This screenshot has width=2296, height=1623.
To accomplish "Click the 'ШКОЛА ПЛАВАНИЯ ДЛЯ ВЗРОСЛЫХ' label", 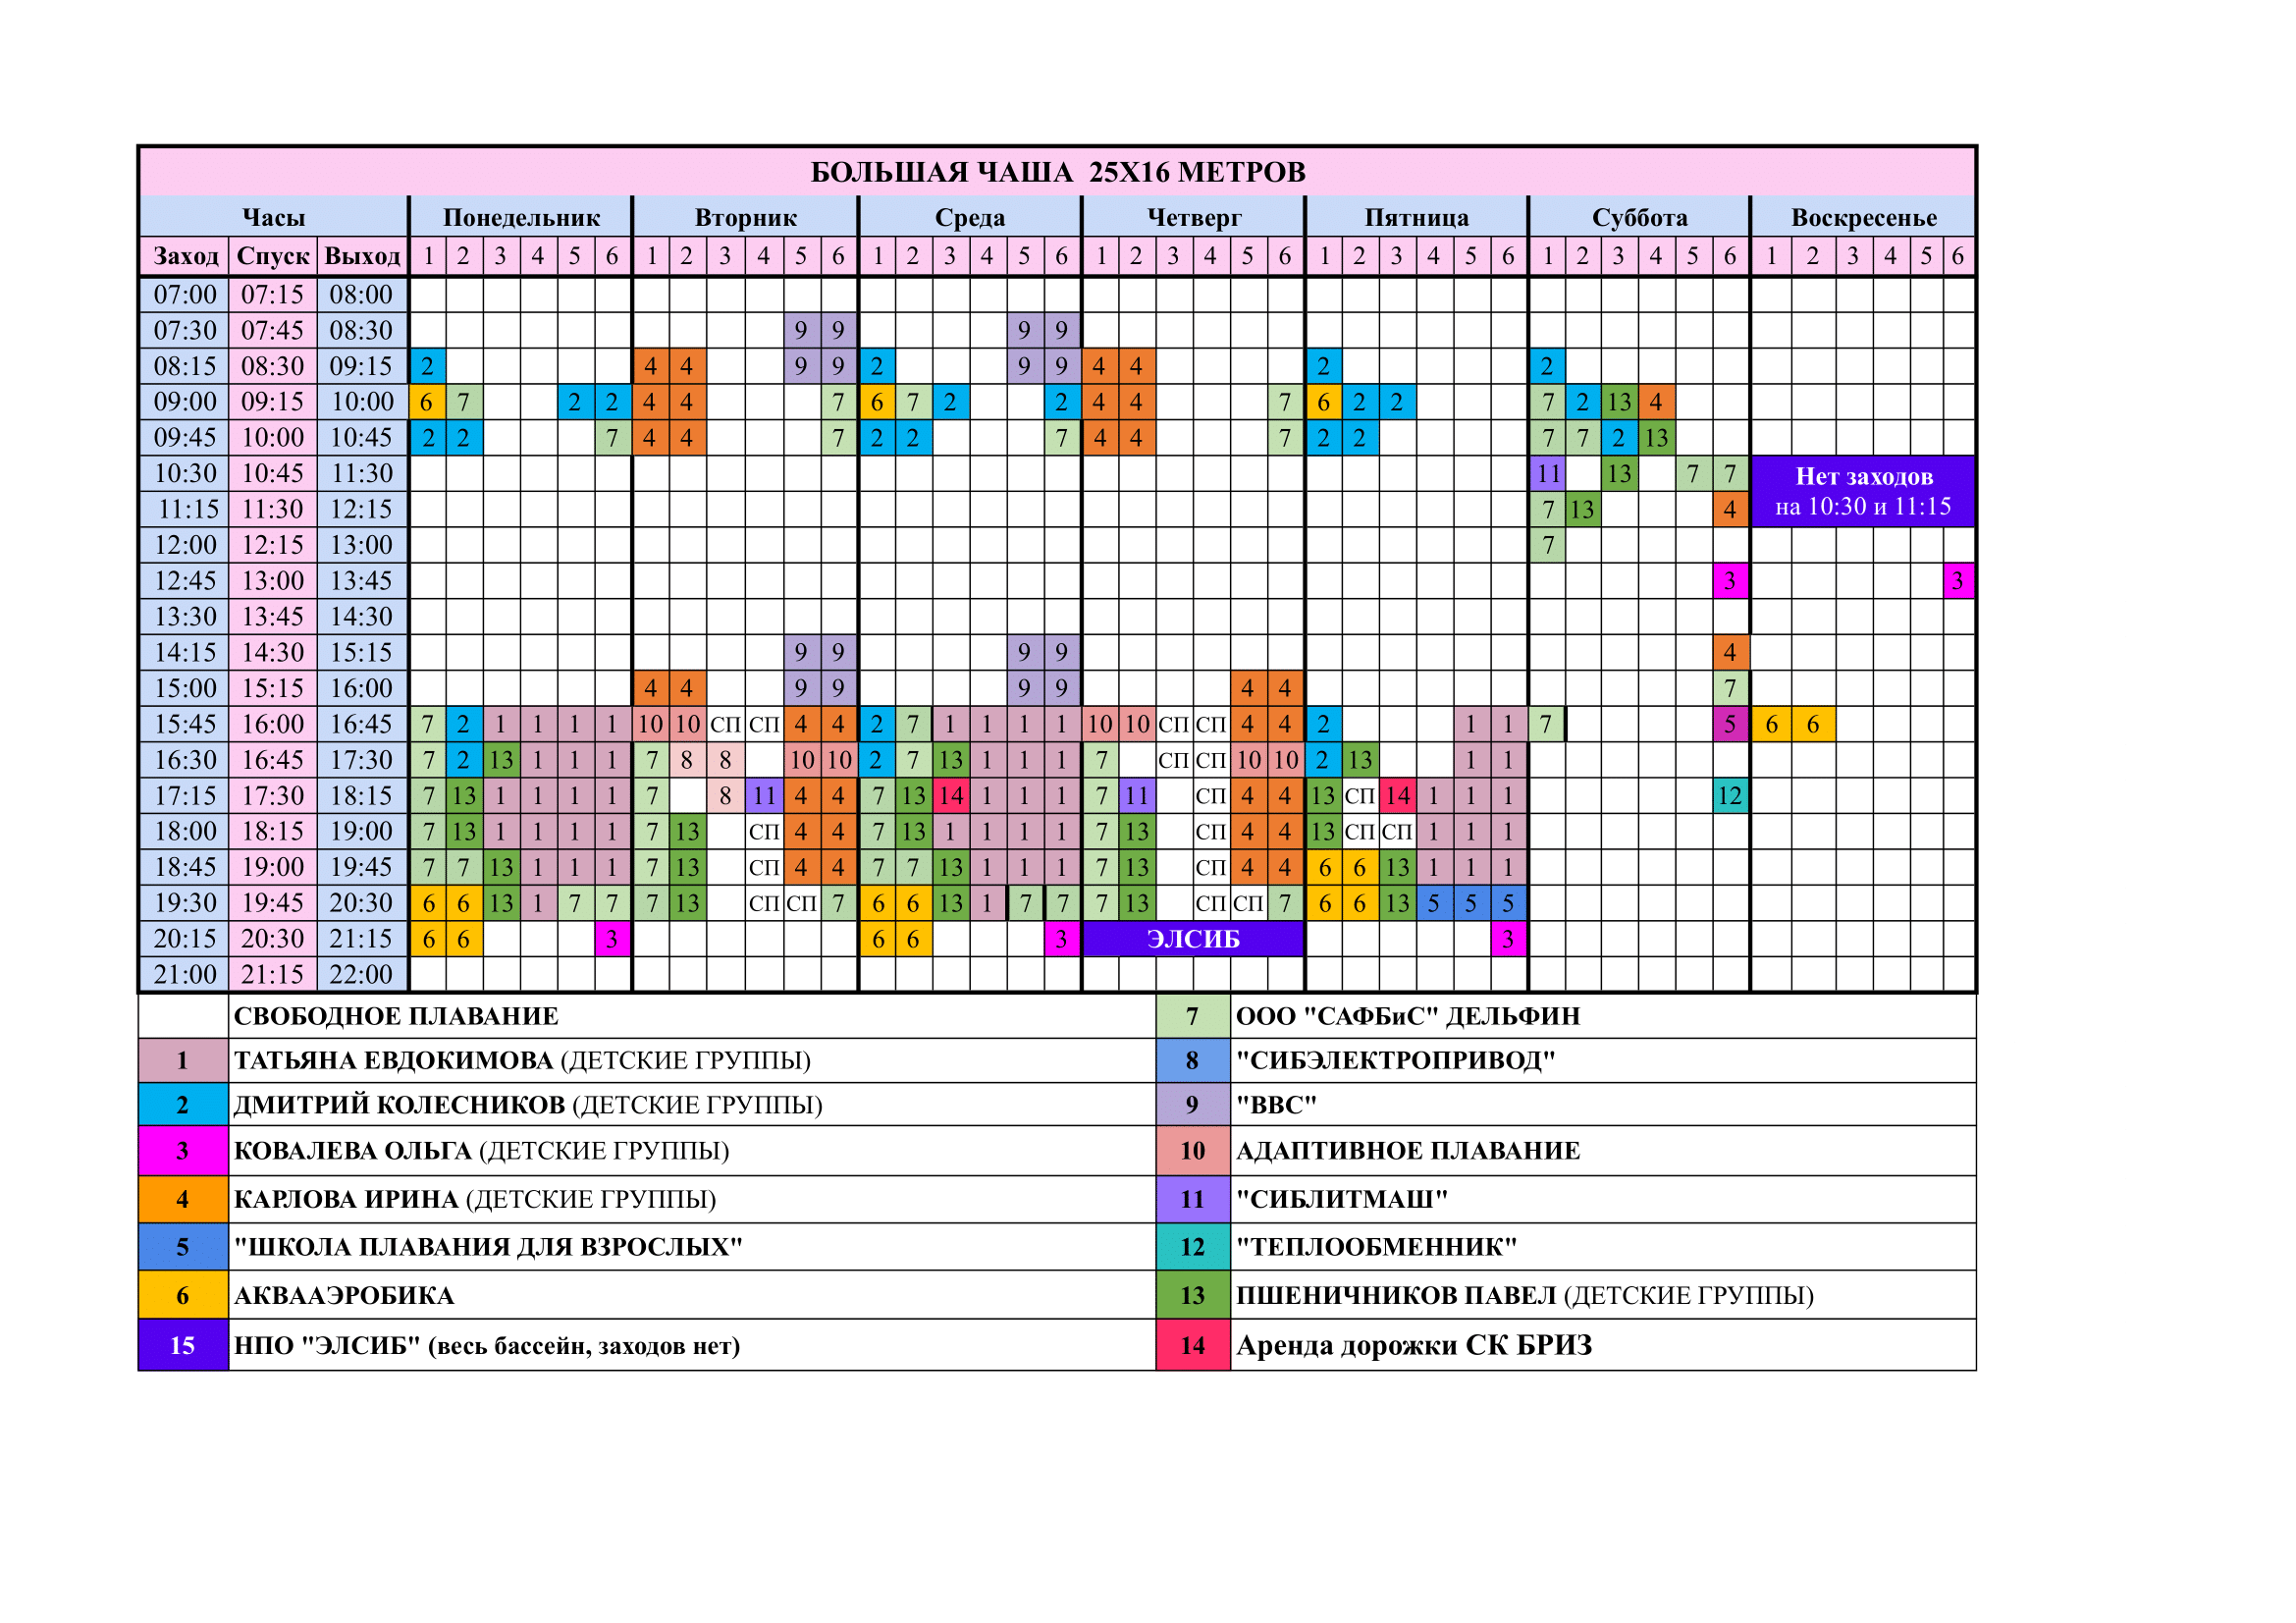I will pyautogui.click(x=488, y=1246).
